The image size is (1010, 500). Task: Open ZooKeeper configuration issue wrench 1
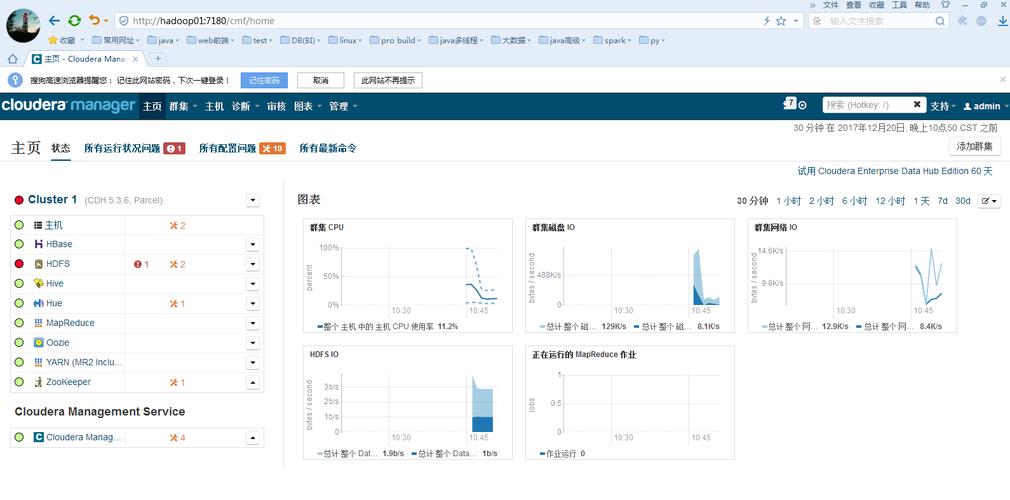point(177,383)
